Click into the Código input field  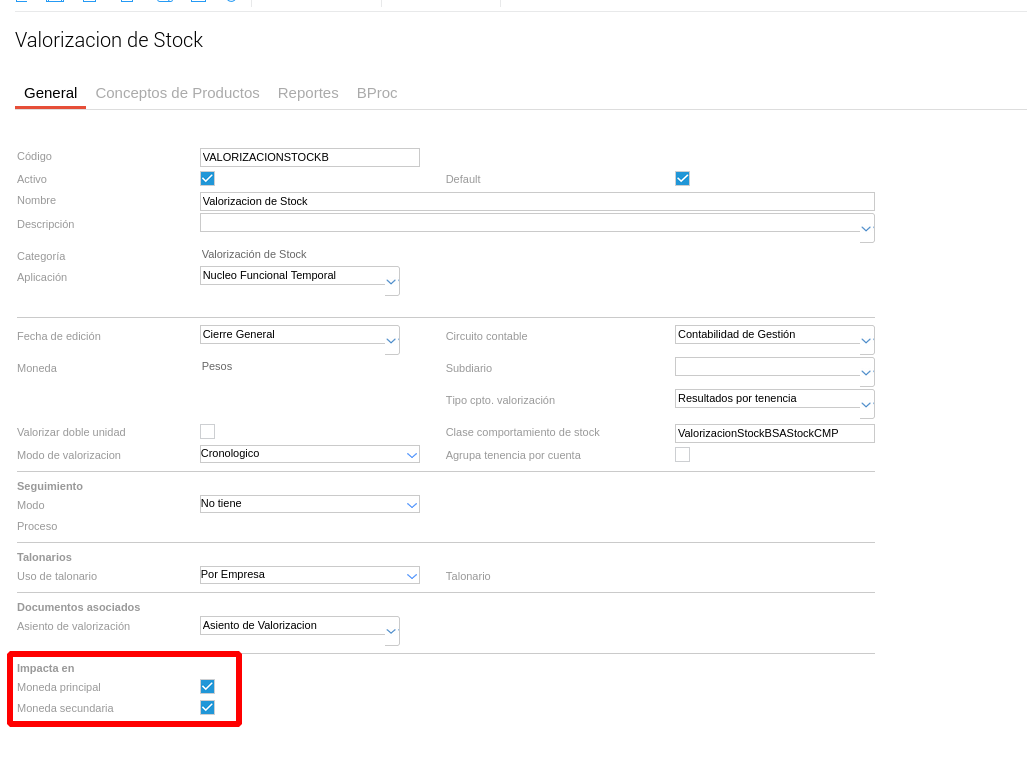(309, 157)
